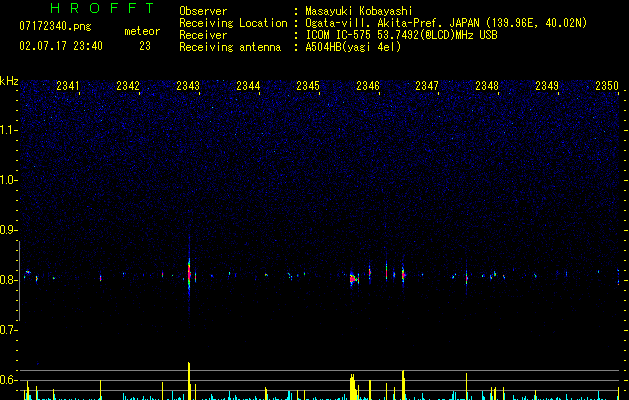Click the 0.7 kHz axis label

point(9,330)
